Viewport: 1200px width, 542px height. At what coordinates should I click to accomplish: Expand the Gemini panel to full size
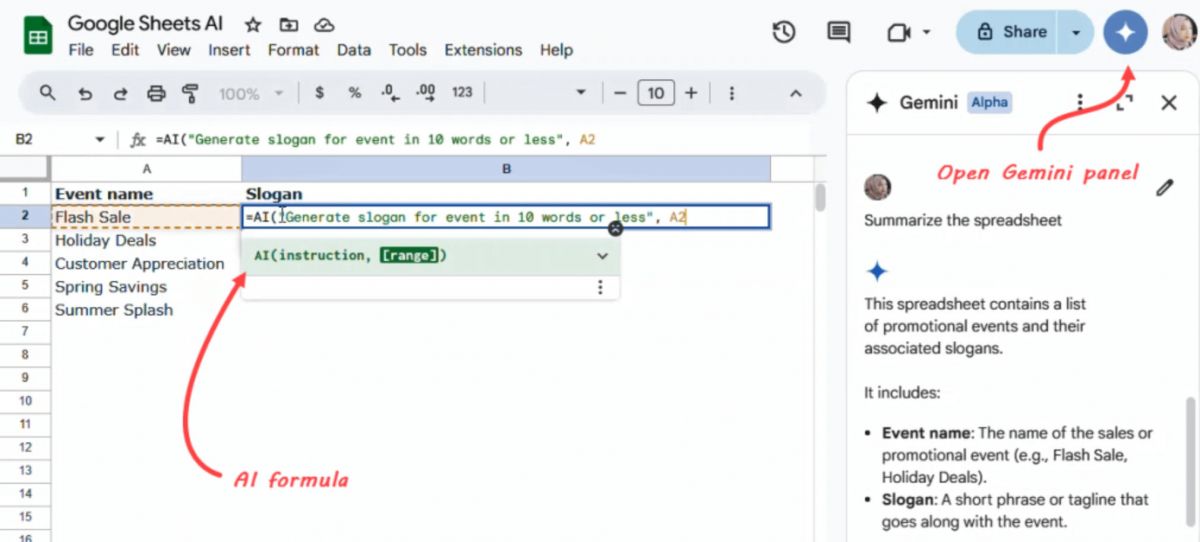click(x=1124, y=102)
